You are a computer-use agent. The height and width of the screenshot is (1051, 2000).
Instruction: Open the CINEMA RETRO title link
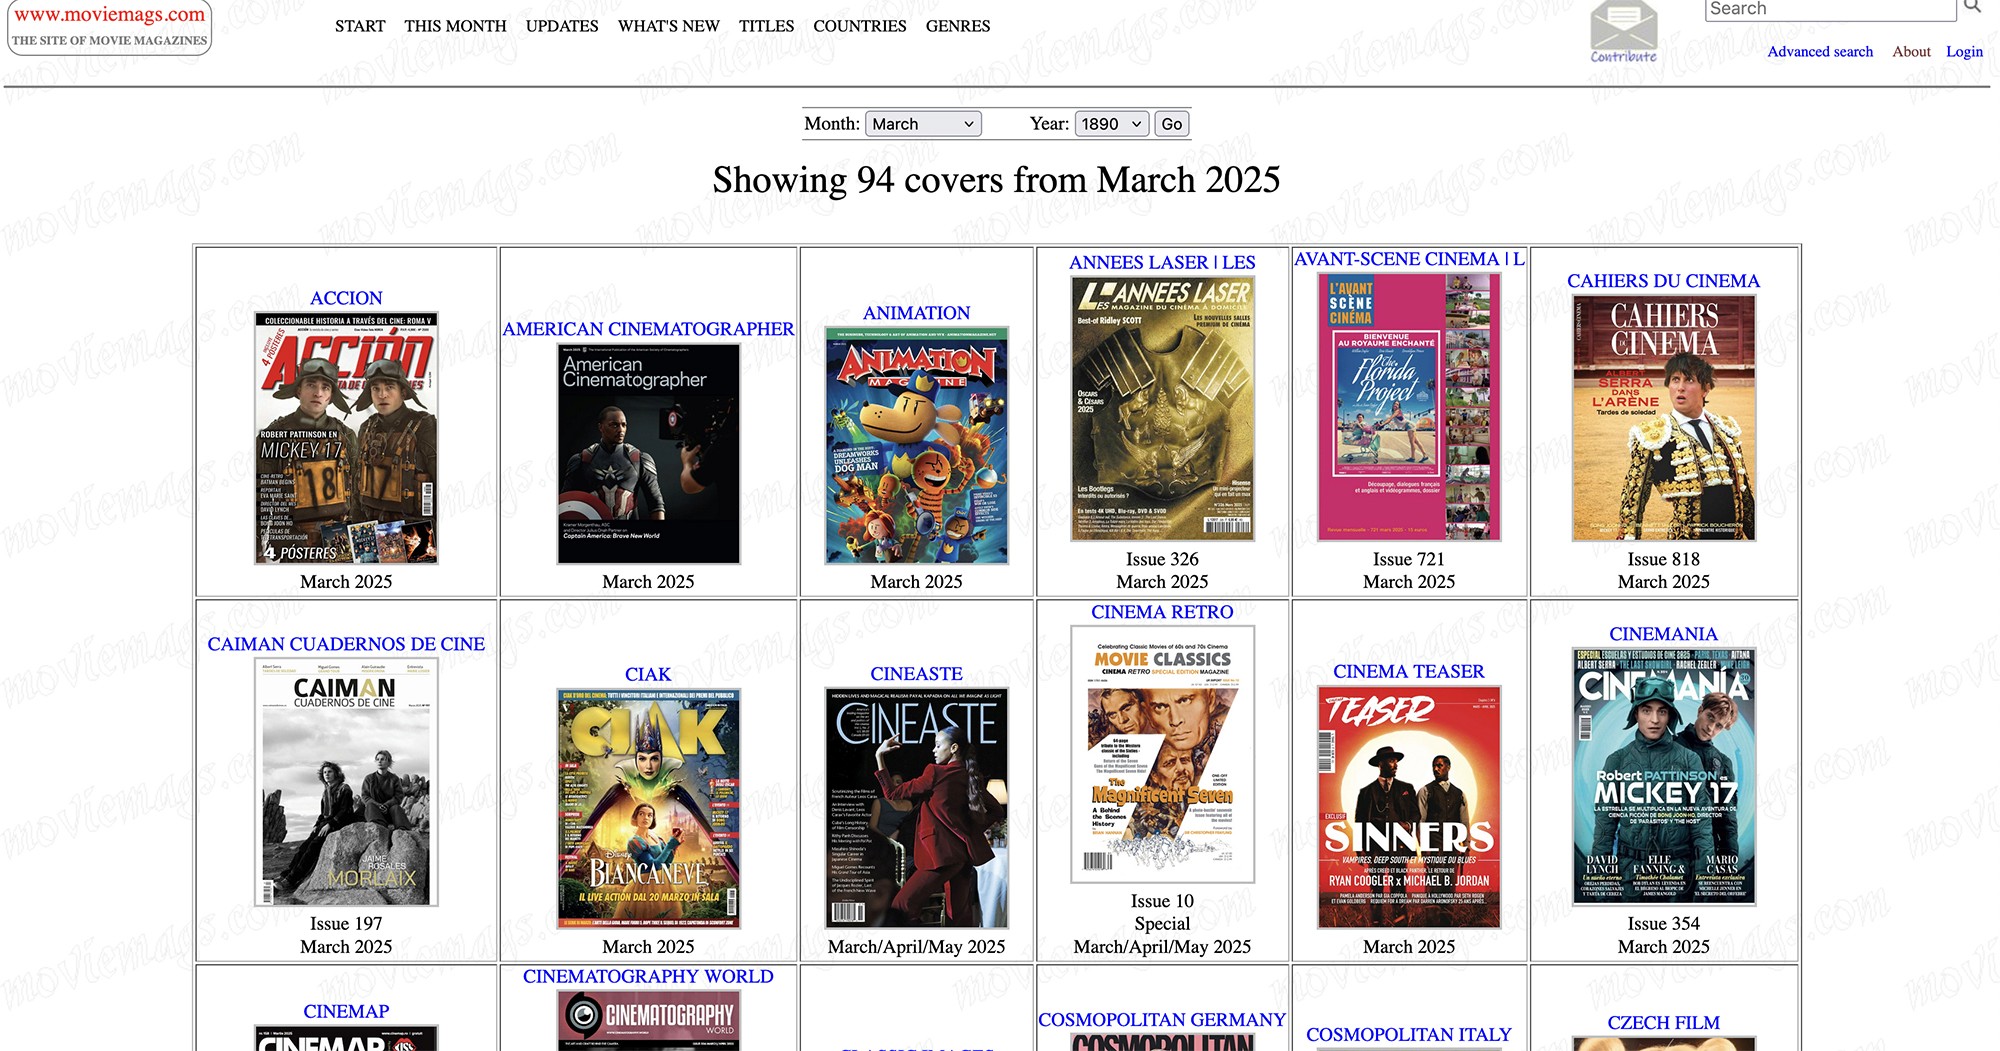[x=1162, y=612]
